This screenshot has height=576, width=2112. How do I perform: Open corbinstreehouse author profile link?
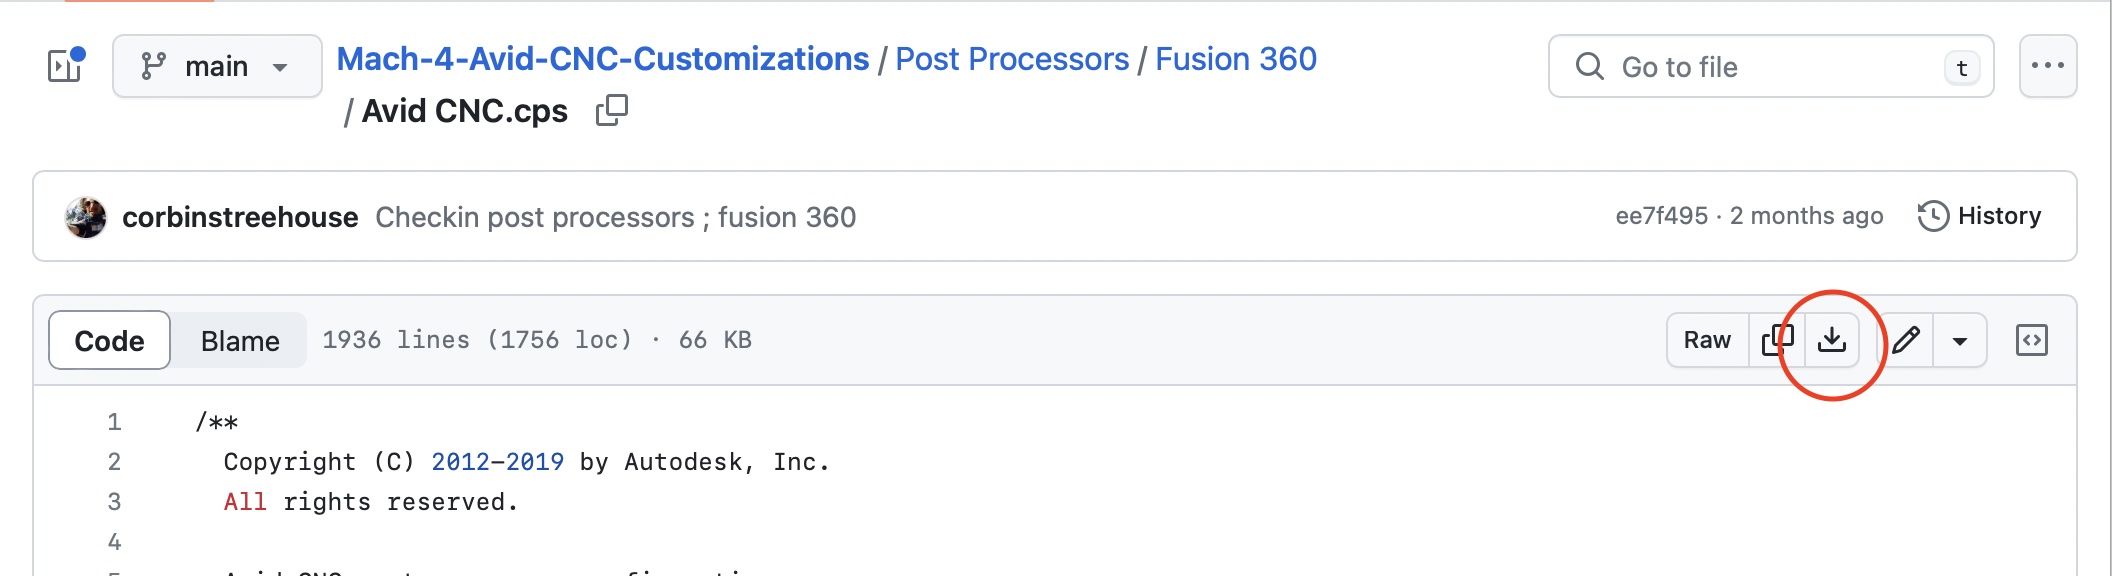pyautogui.click(x=240, y=217)
